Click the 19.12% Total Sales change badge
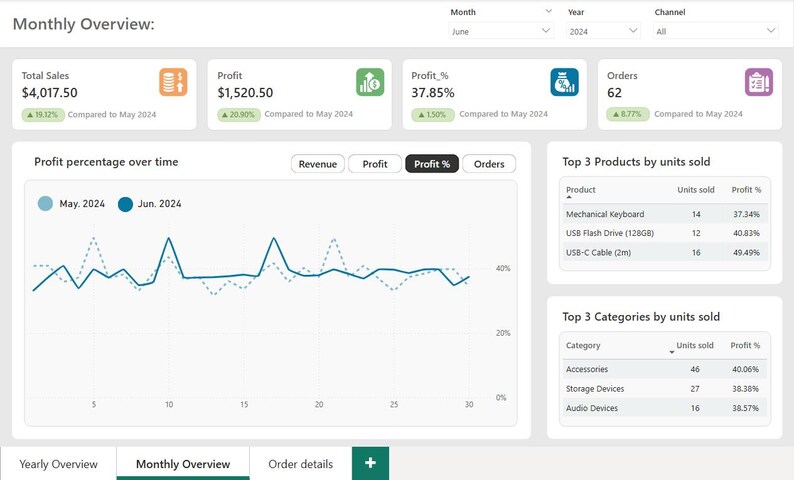 pyautogui.click(x=43, y=115)
